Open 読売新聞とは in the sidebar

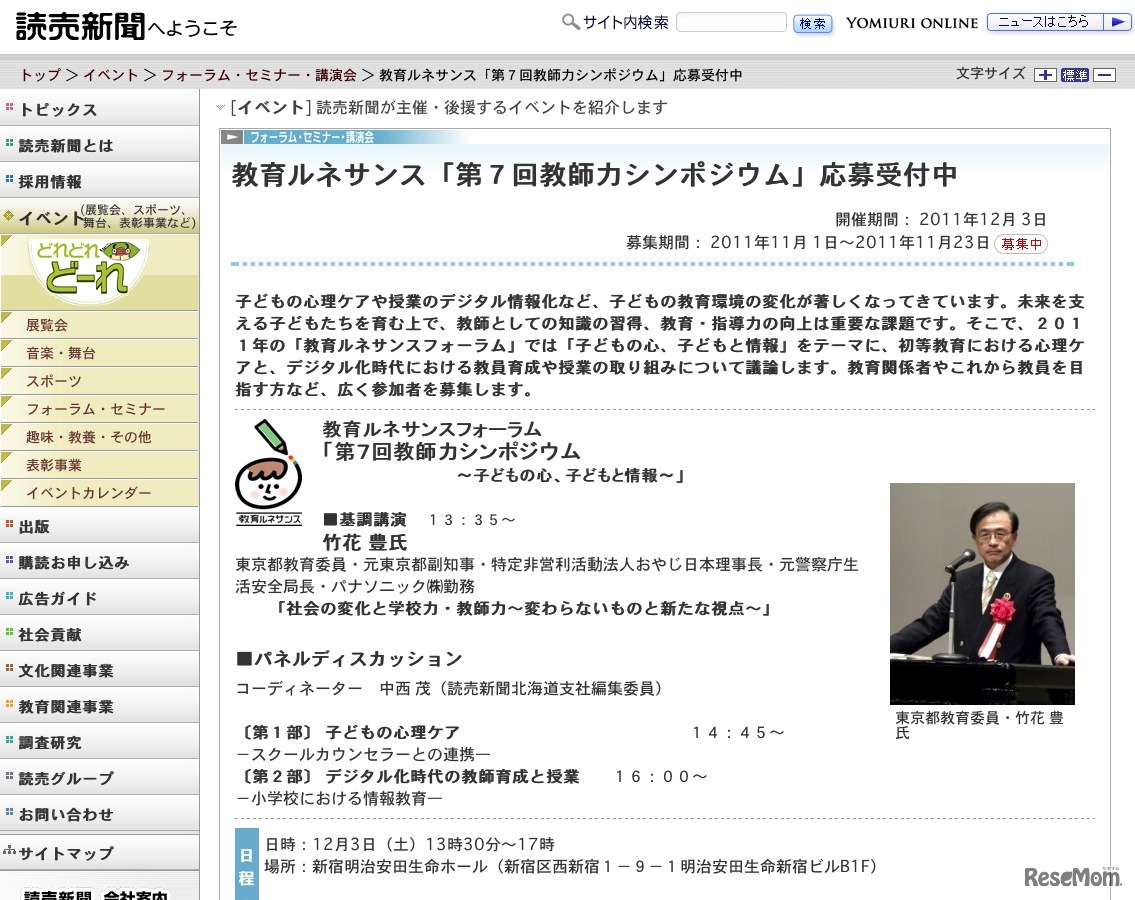click(99, 146)
